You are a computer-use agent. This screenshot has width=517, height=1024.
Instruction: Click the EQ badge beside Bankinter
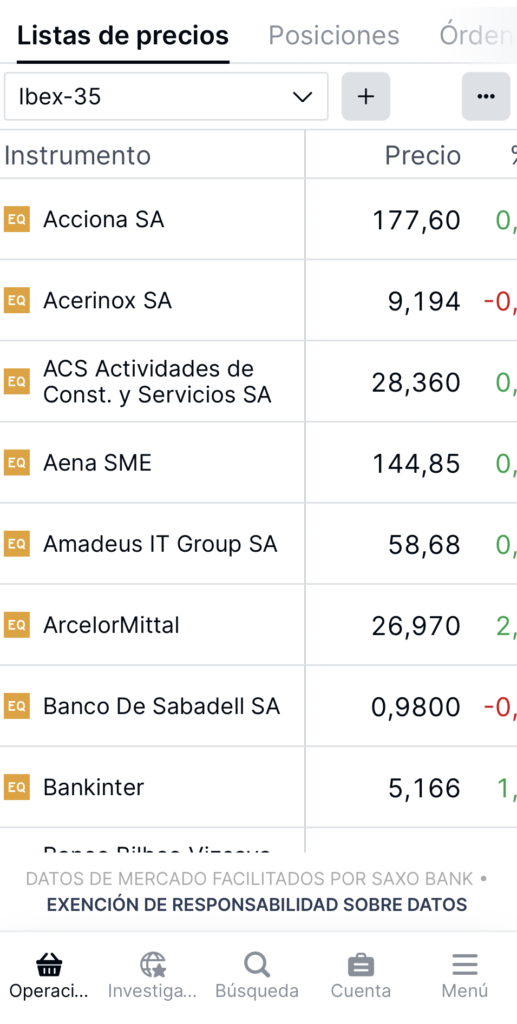[17, 788]
